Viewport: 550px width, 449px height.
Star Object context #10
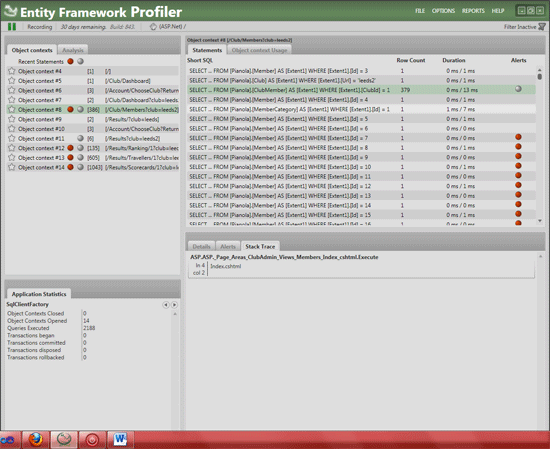(12, 129)
